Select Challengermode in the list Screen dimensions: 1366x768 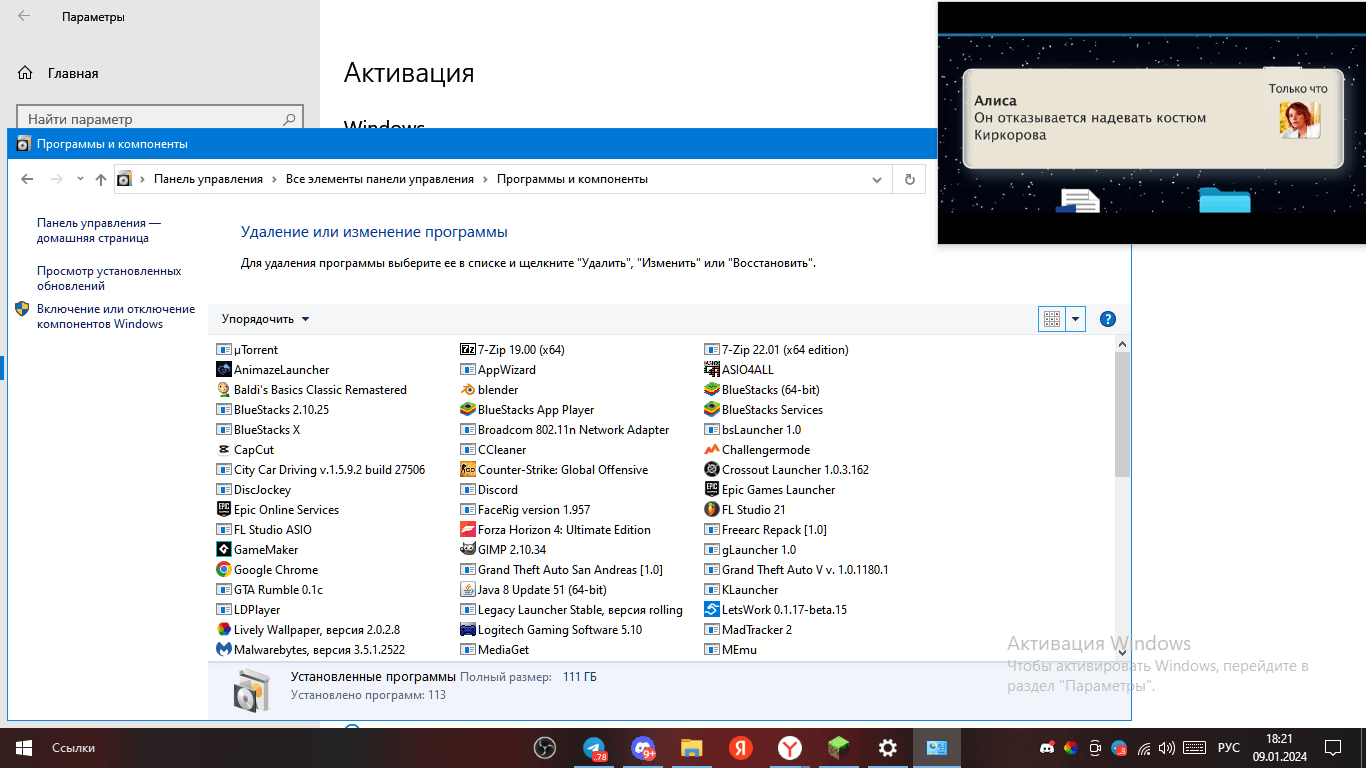click(757, 450)
